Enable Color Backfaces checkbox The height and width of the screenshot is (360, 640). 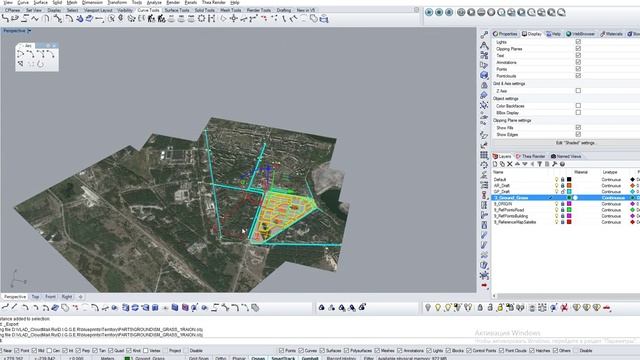[578, 106]
